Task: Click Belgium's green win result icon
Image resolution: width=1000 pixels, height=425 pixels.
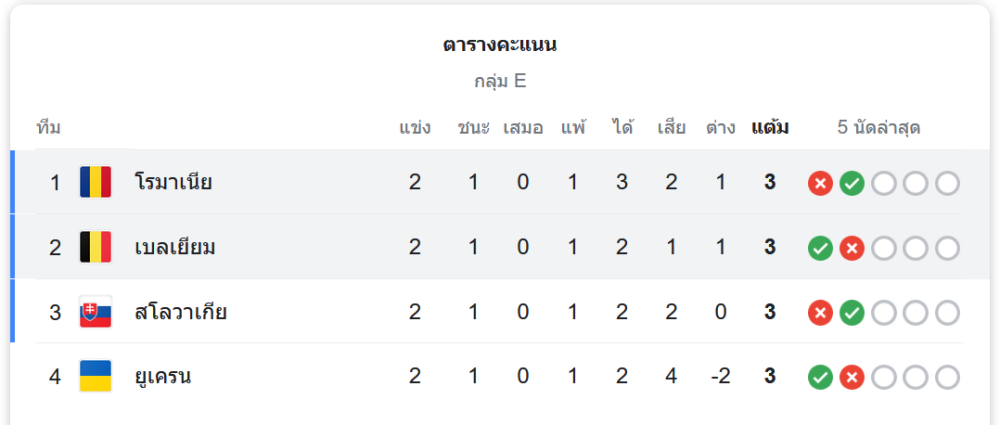Action: (820, 248)
